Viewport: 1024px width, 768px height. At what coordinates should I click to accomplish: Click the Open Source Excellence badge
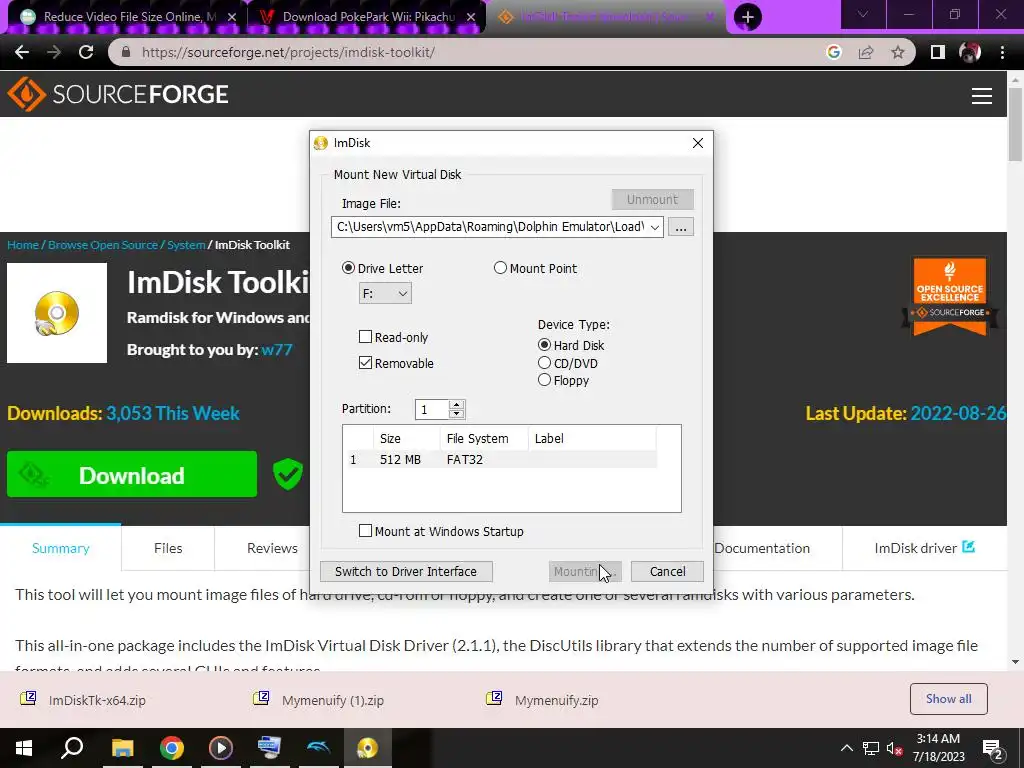point(950,297)
